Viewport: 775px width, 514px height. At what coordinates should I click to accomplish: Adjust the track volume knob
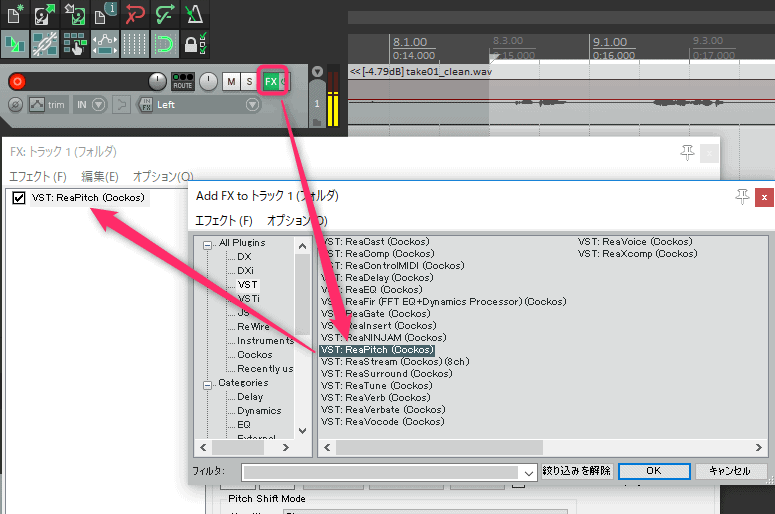point(158,82)
